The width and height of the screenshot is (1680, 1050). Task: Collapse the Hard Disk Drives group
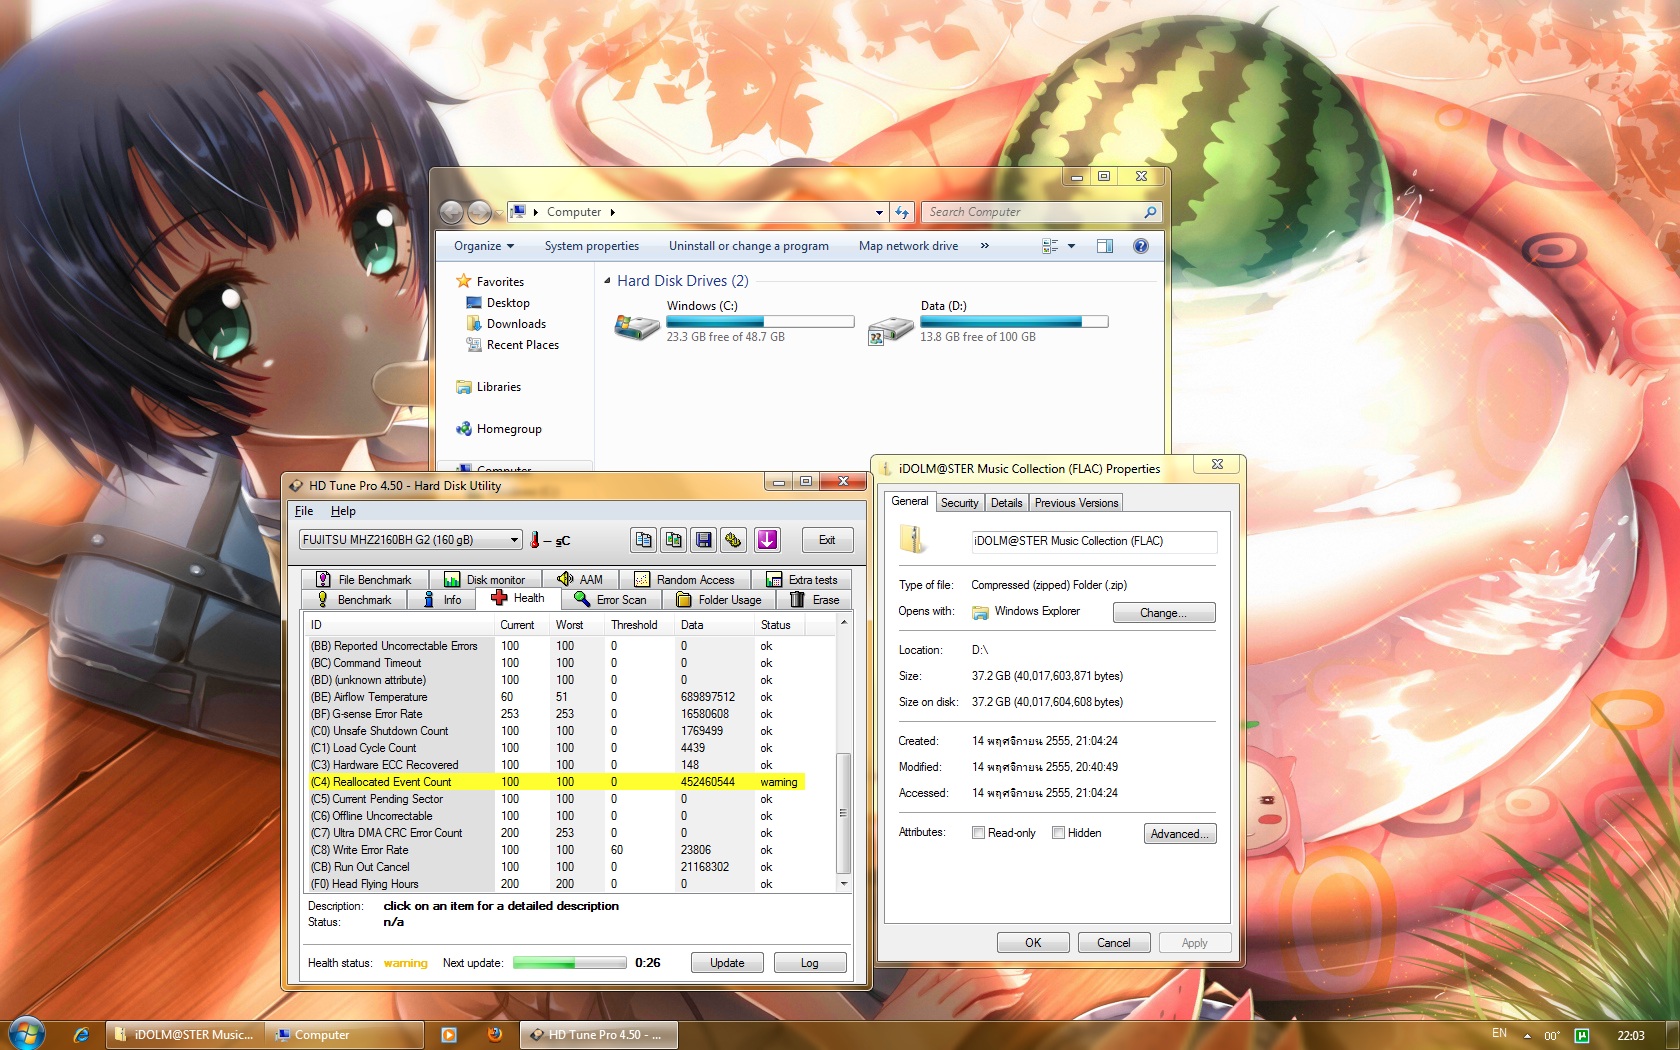click(607, 281)
